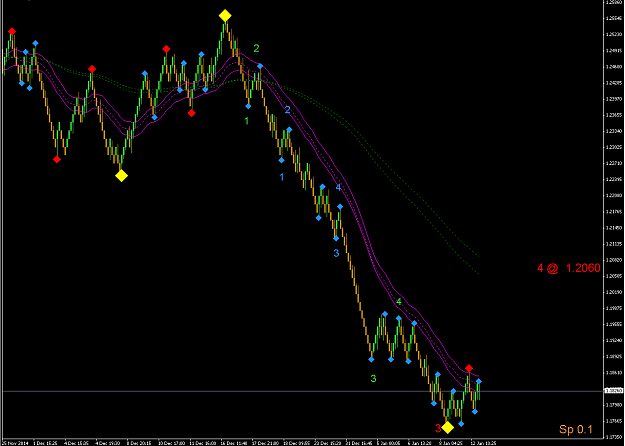Click the blue diamond directly above green label 3

coord(371,359)
